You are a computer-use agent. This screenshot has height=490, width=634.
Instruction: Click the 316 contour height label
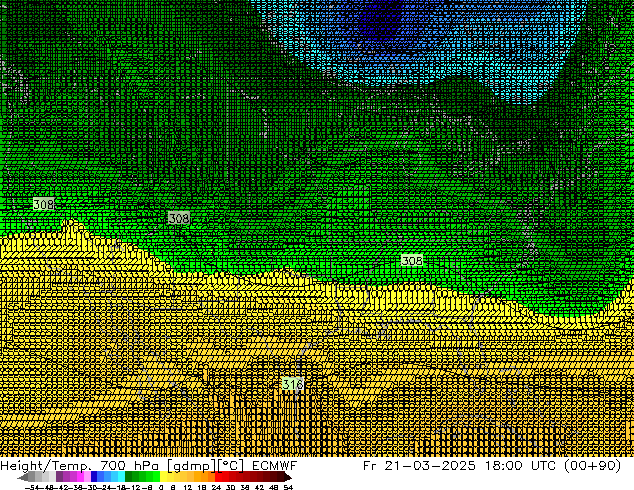click(x=293, y=384)
